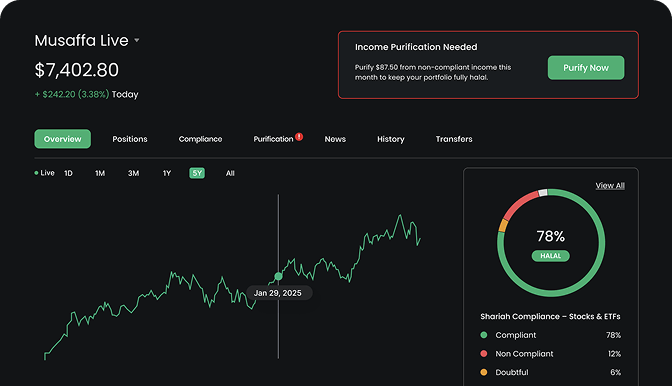Click the View All link
672x386 pixels.
pyautogui.click(x=610, y=186)
